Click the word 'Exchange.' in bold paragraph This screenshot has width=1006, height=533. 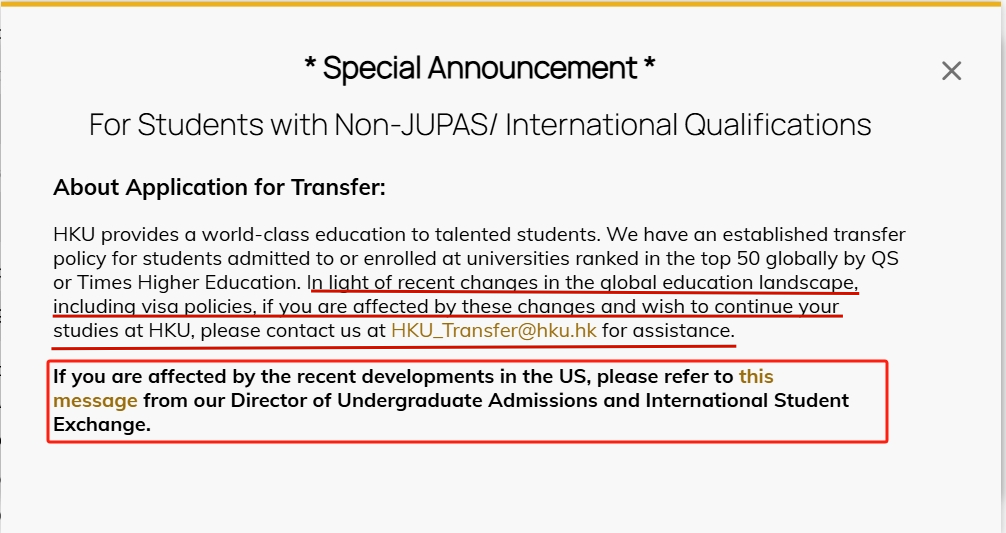102,425
